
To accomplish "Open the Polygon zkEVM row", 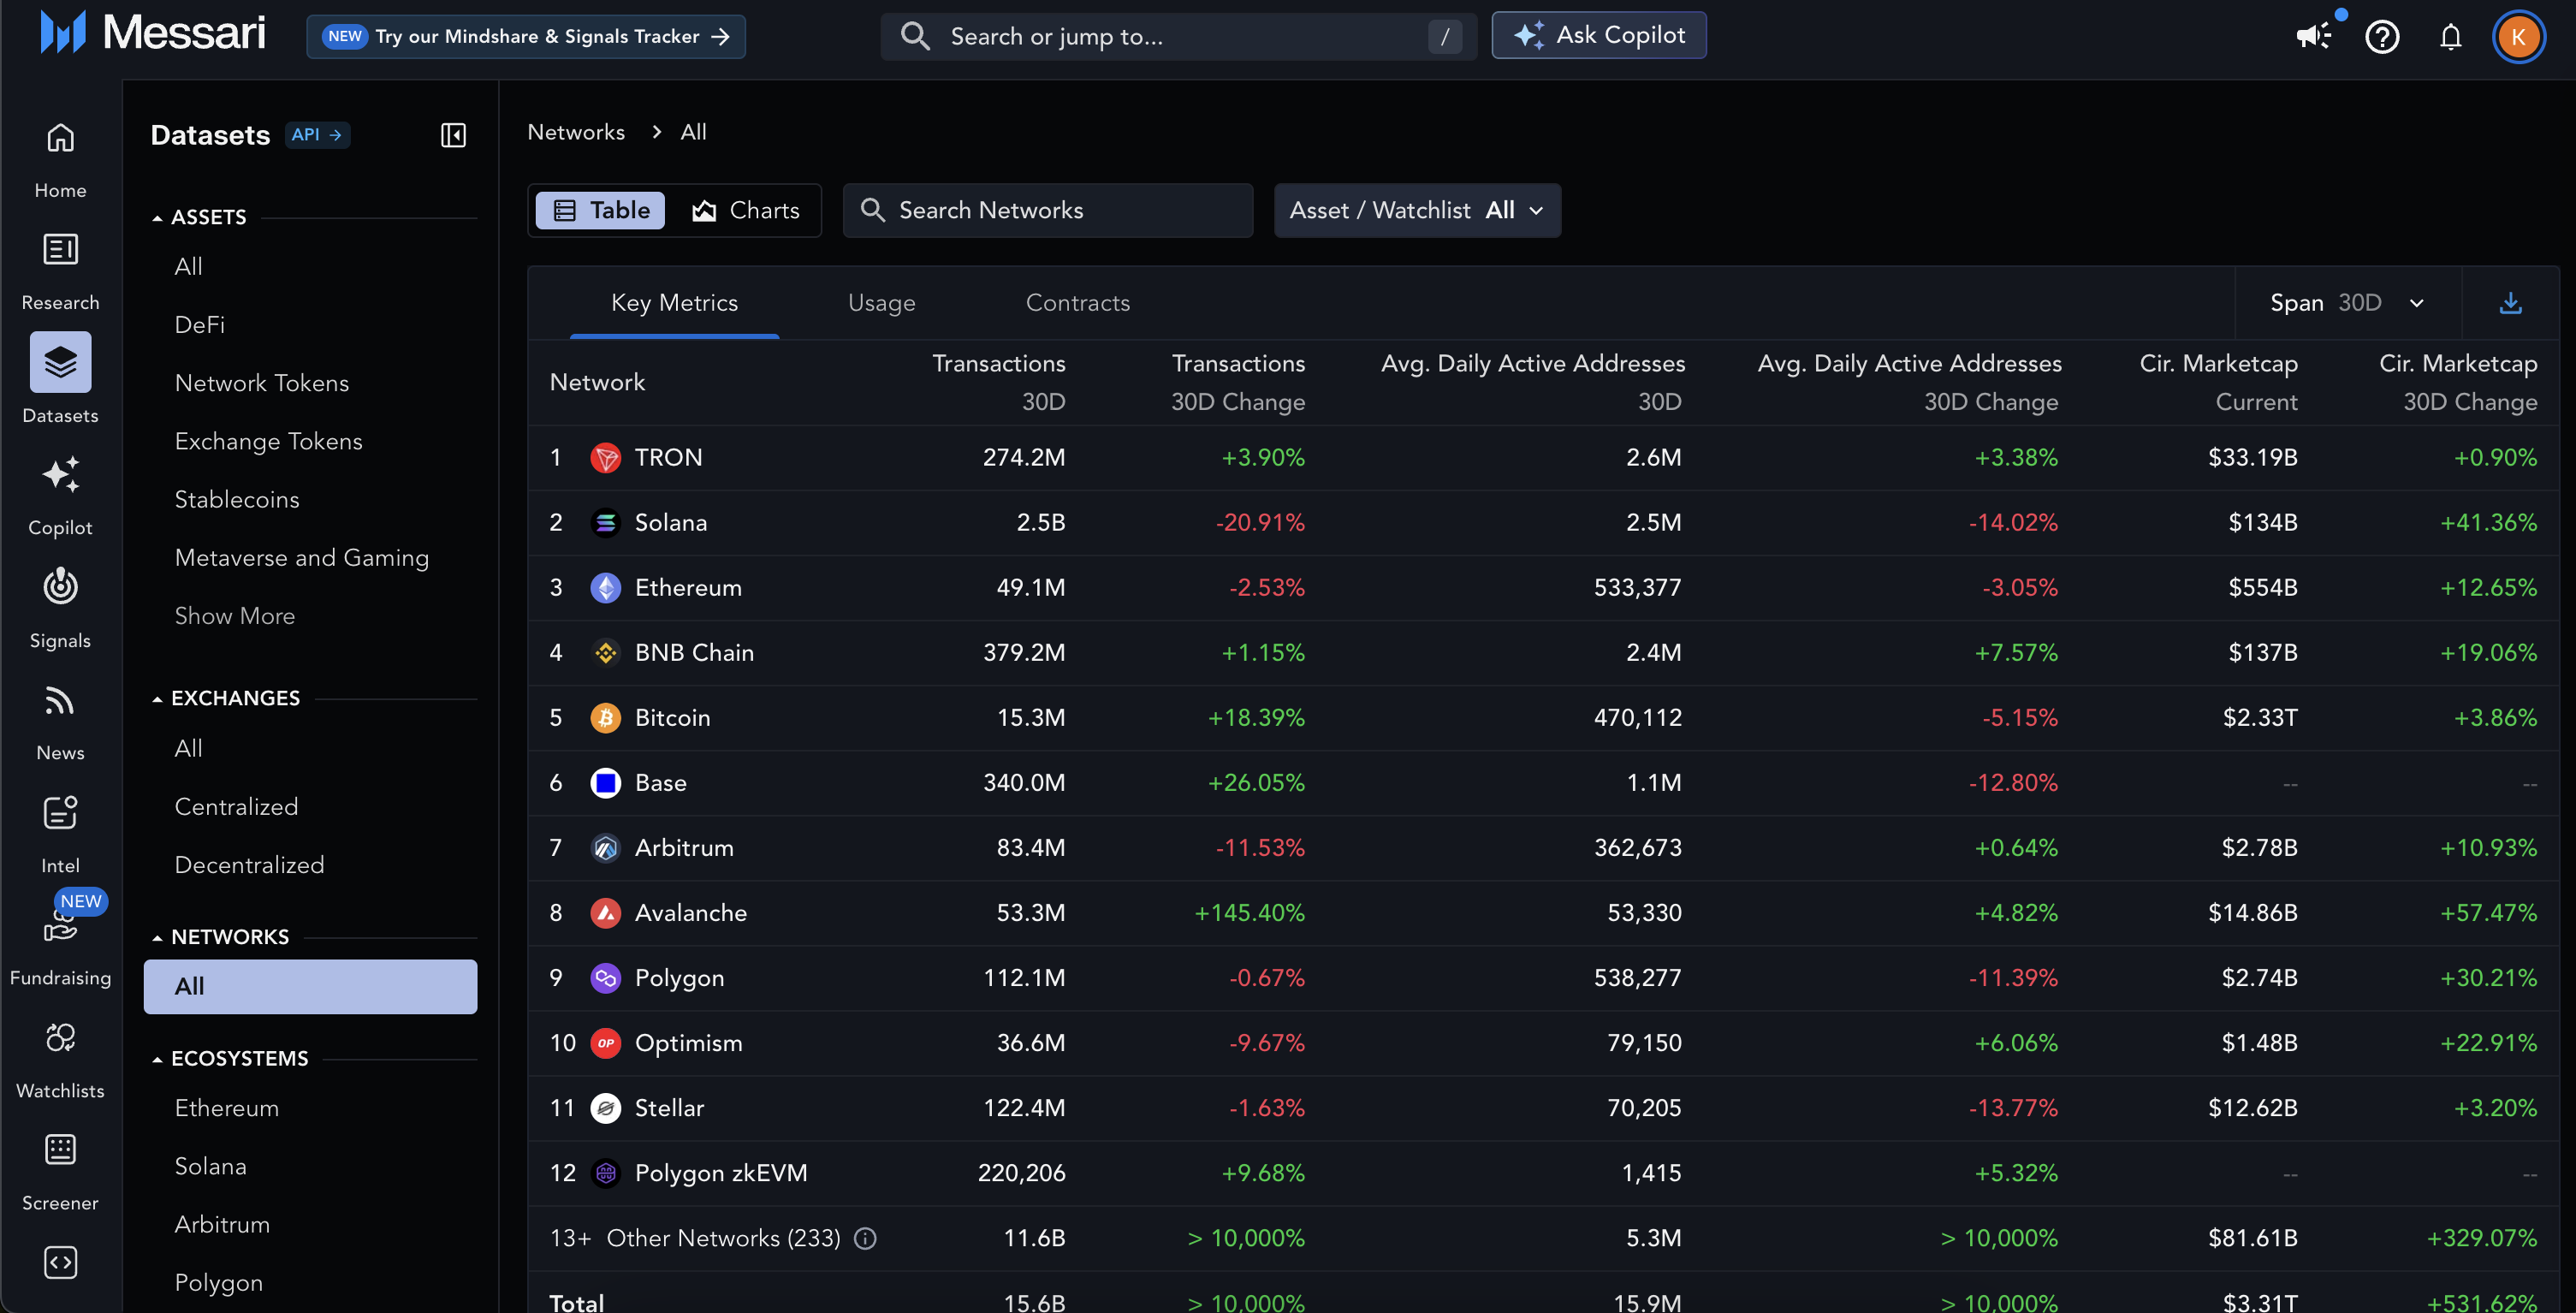I will [x=1543, y=1173].
